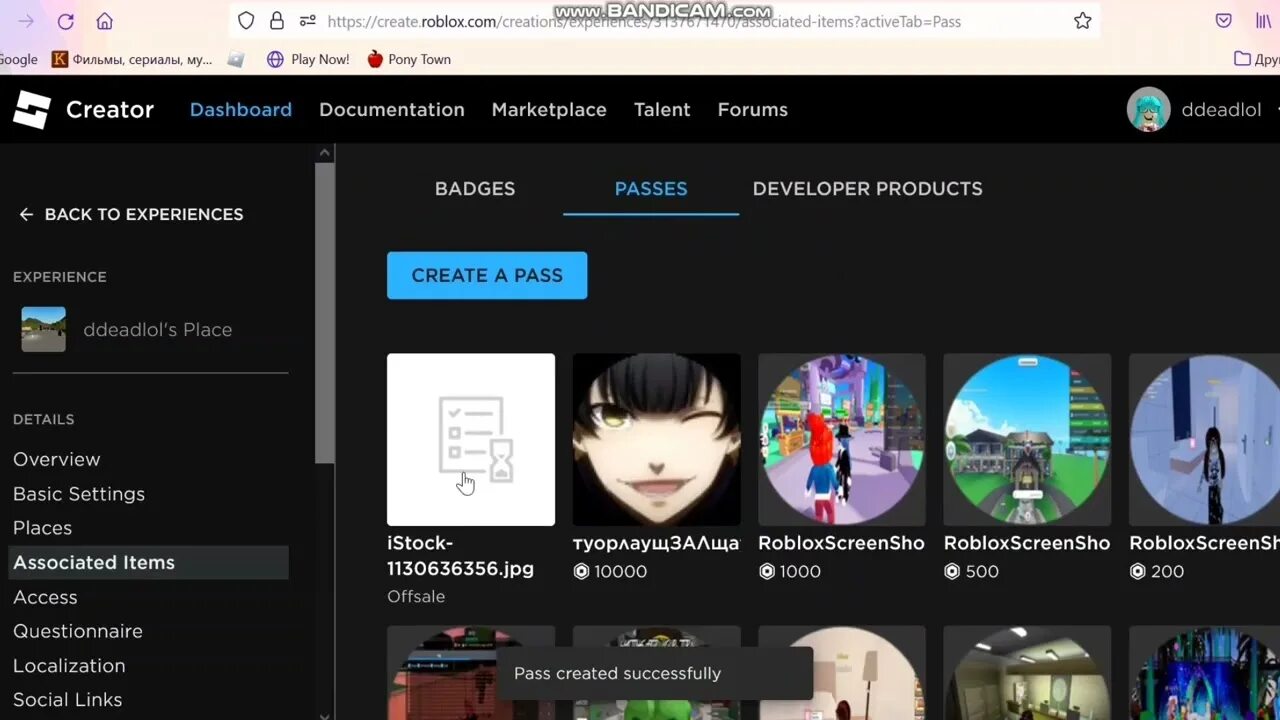The height and width of the screenshot is (720, 1280).
Task: Select the Passes tab
Action: pyautogui.click(x=651, y=189)
